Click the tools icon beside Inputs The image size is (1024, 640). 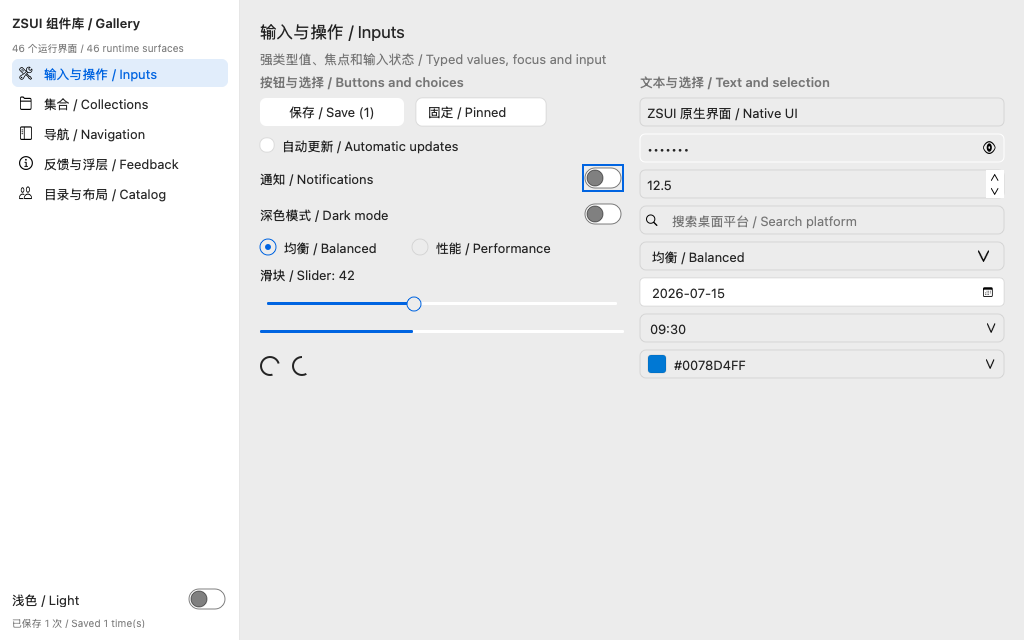(25, 73)
